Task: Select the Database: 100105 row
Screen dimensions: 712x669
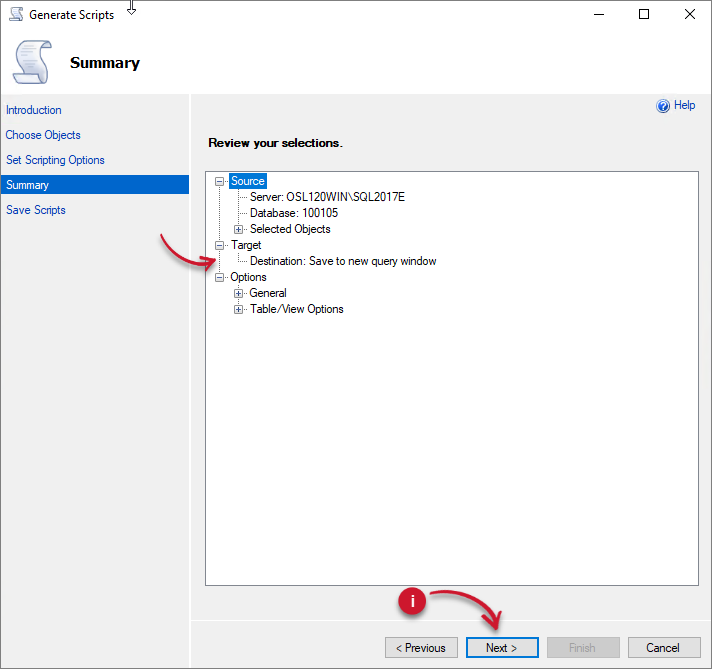Action: [x=294, y=213]
